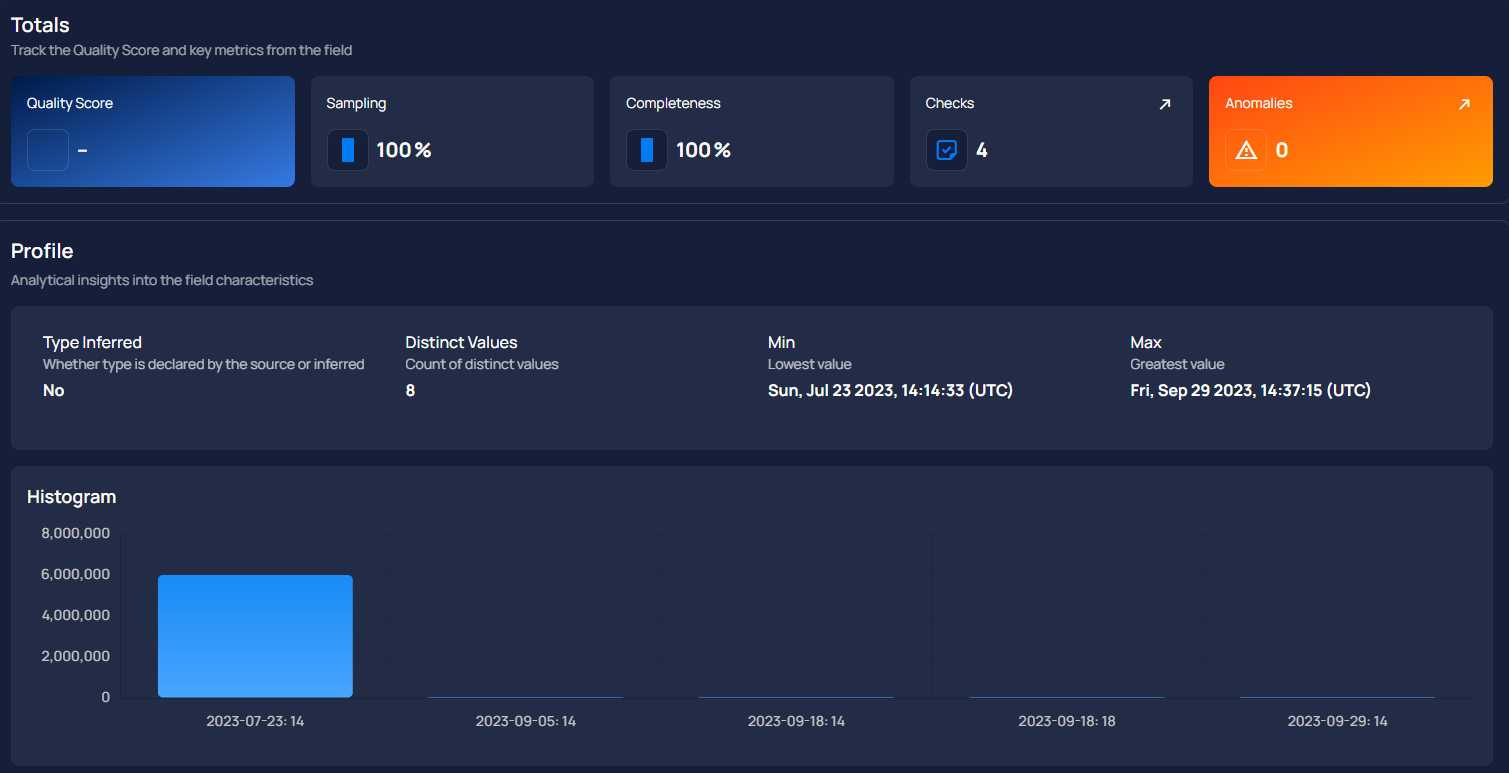Click the Greatest value subtitle under Max
Image resolution: width=1509 pixels, height=773 pixels.
pyautogui.click(x=1177, y=364)
